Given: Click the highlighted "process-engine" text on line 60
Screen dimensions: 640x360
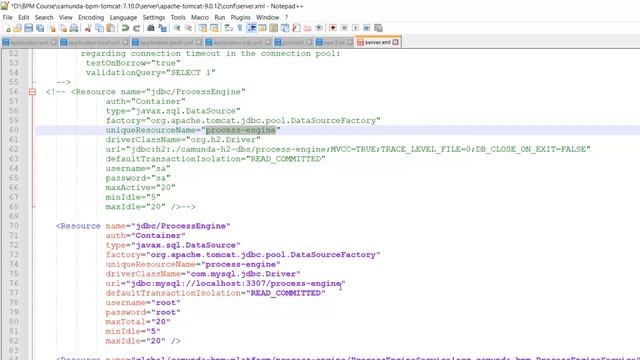Looking at the screenshot, I should coord(241,130).
